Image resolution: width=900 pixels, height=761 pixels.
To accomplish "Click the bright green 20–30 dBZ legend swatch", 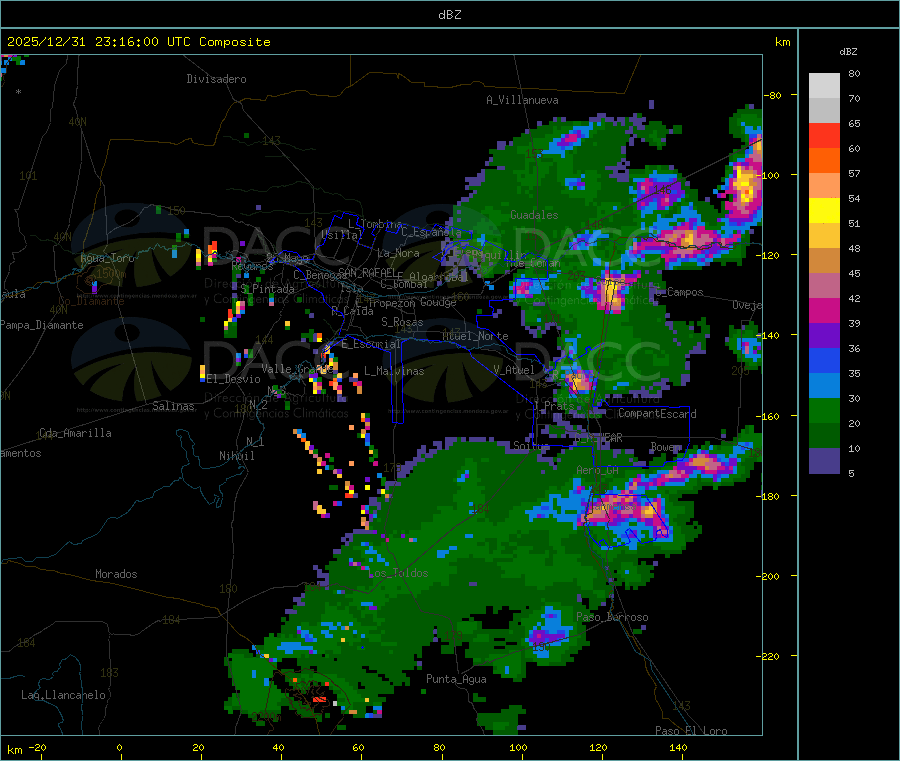I will tap(824, 411).
